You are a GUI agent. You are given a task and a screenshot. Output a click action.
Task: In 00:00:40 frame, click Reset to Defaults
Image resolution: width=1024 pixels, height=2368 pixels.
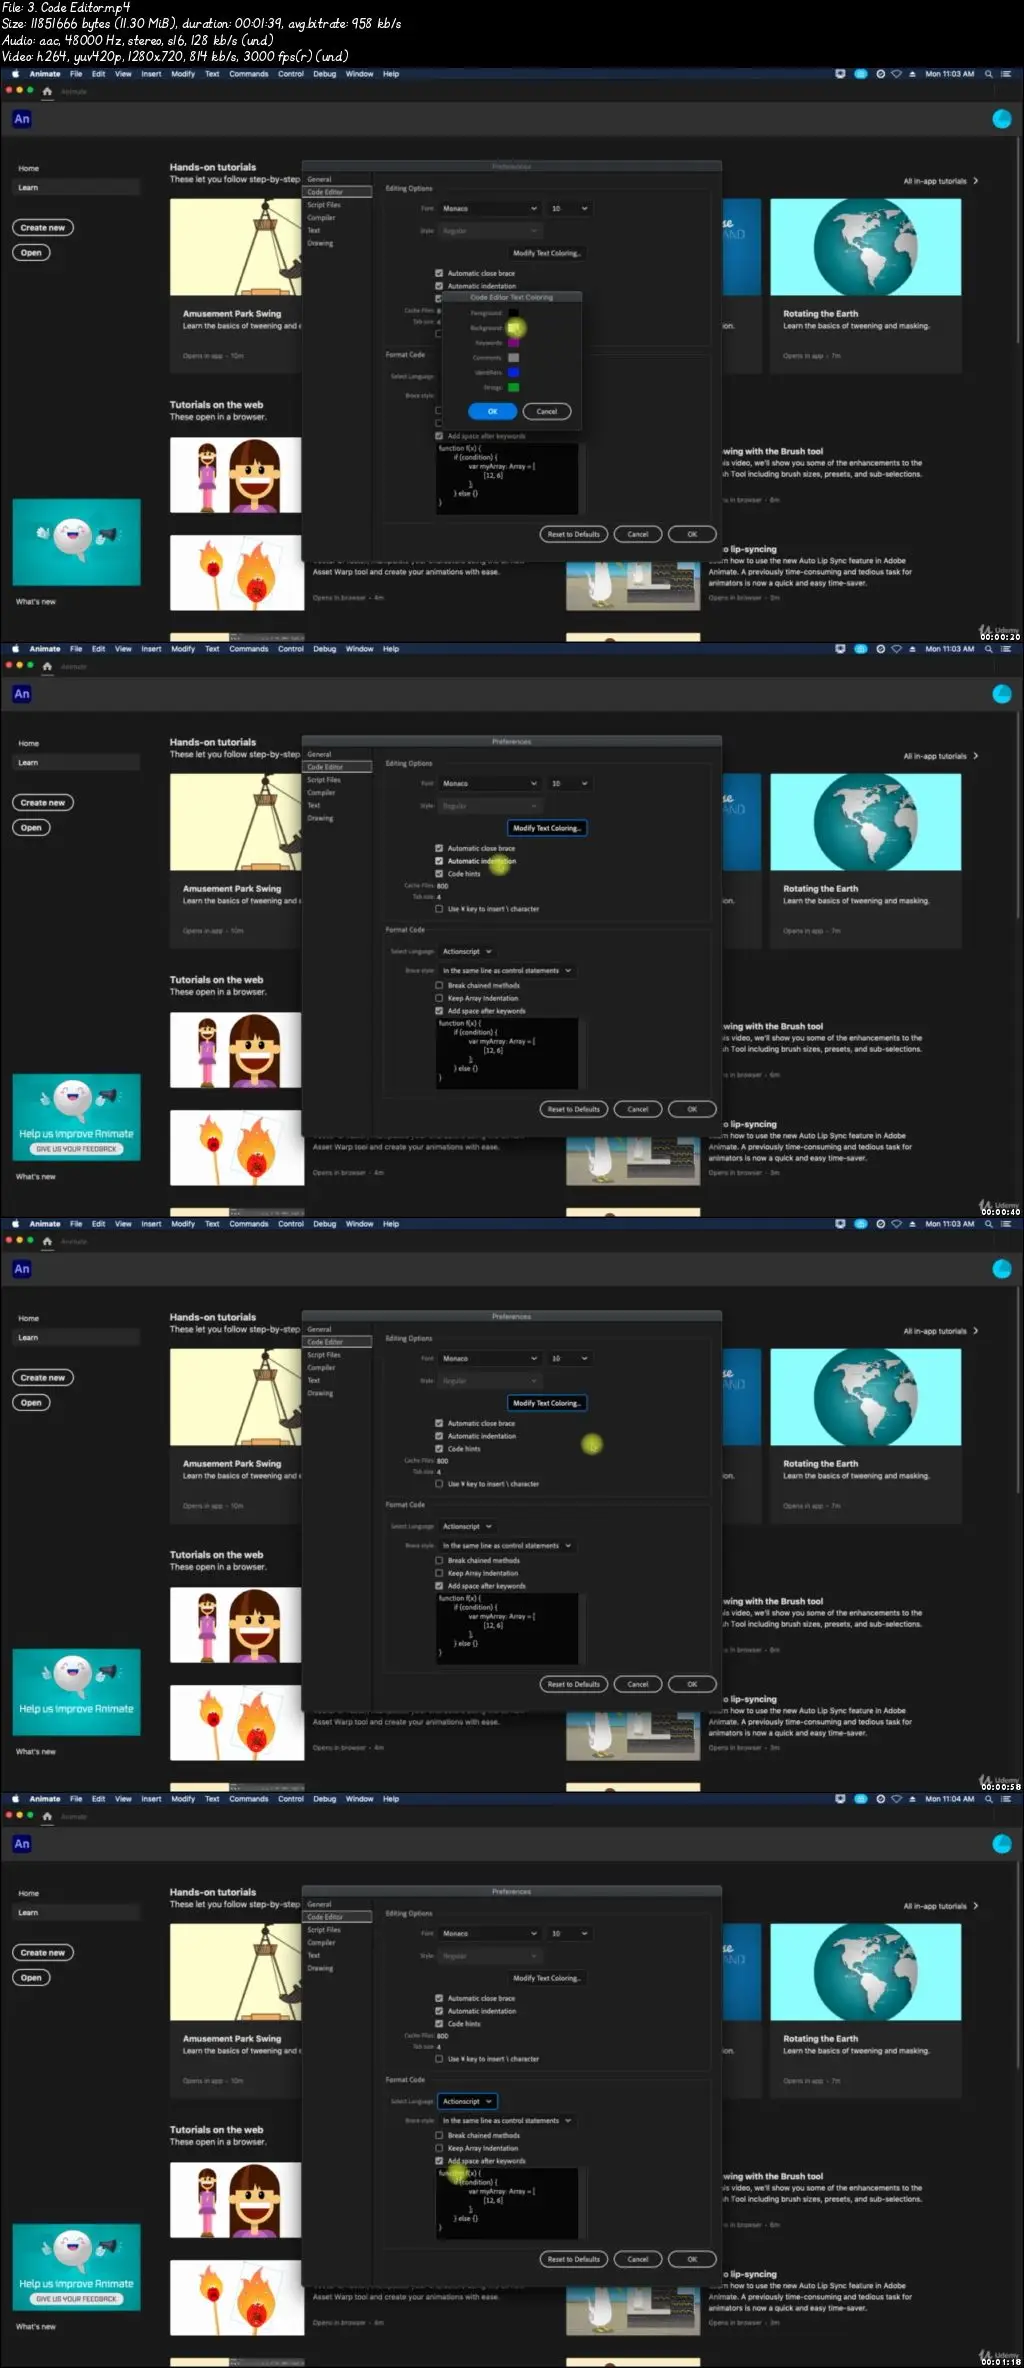tap(574, 1109)
